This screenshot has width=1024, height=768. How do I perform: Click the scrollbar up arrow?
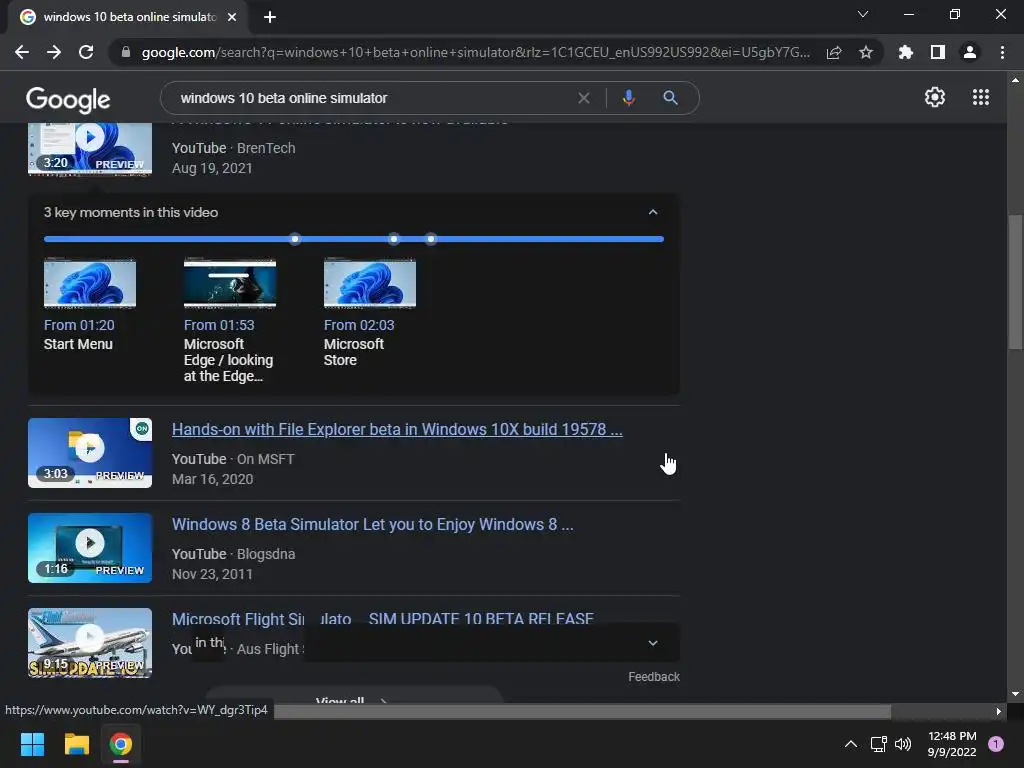1015,80
